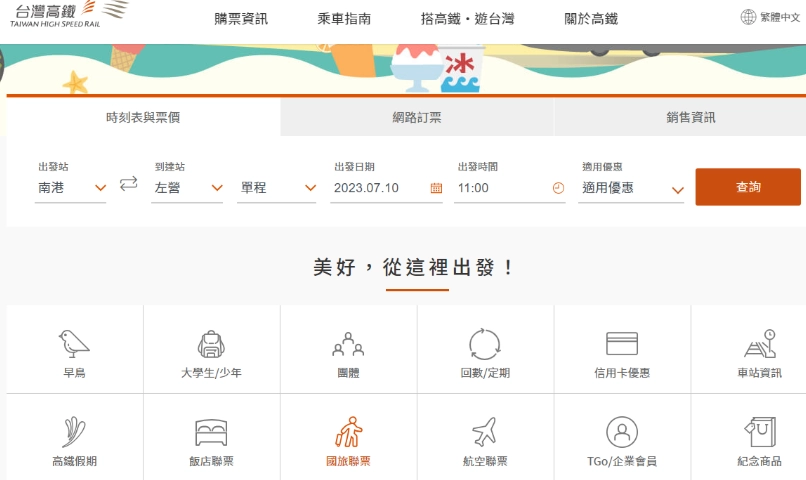Image resolution: width=806 pixels, height=480 pixels.
Task: Open the 大學生/少年 backpack icon
Action: point(211,344)
